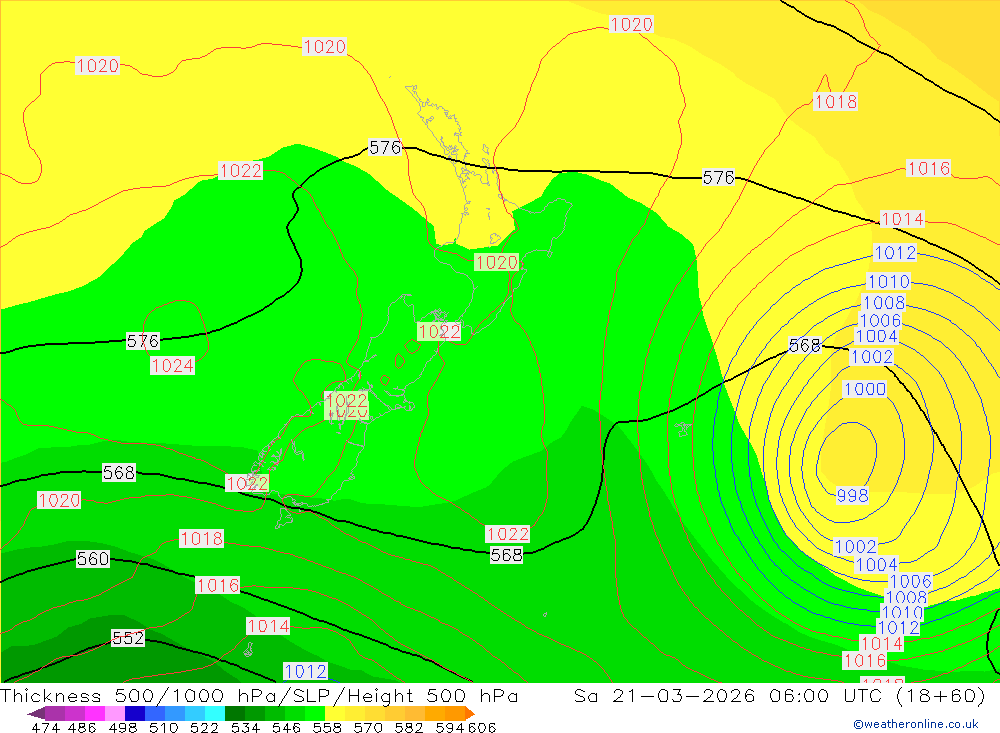Click the forecast time 'Sa 21-03-2026 06:00 UTC (18+60)'
This screenshot has height=733, width=1000.
(779, 695)
